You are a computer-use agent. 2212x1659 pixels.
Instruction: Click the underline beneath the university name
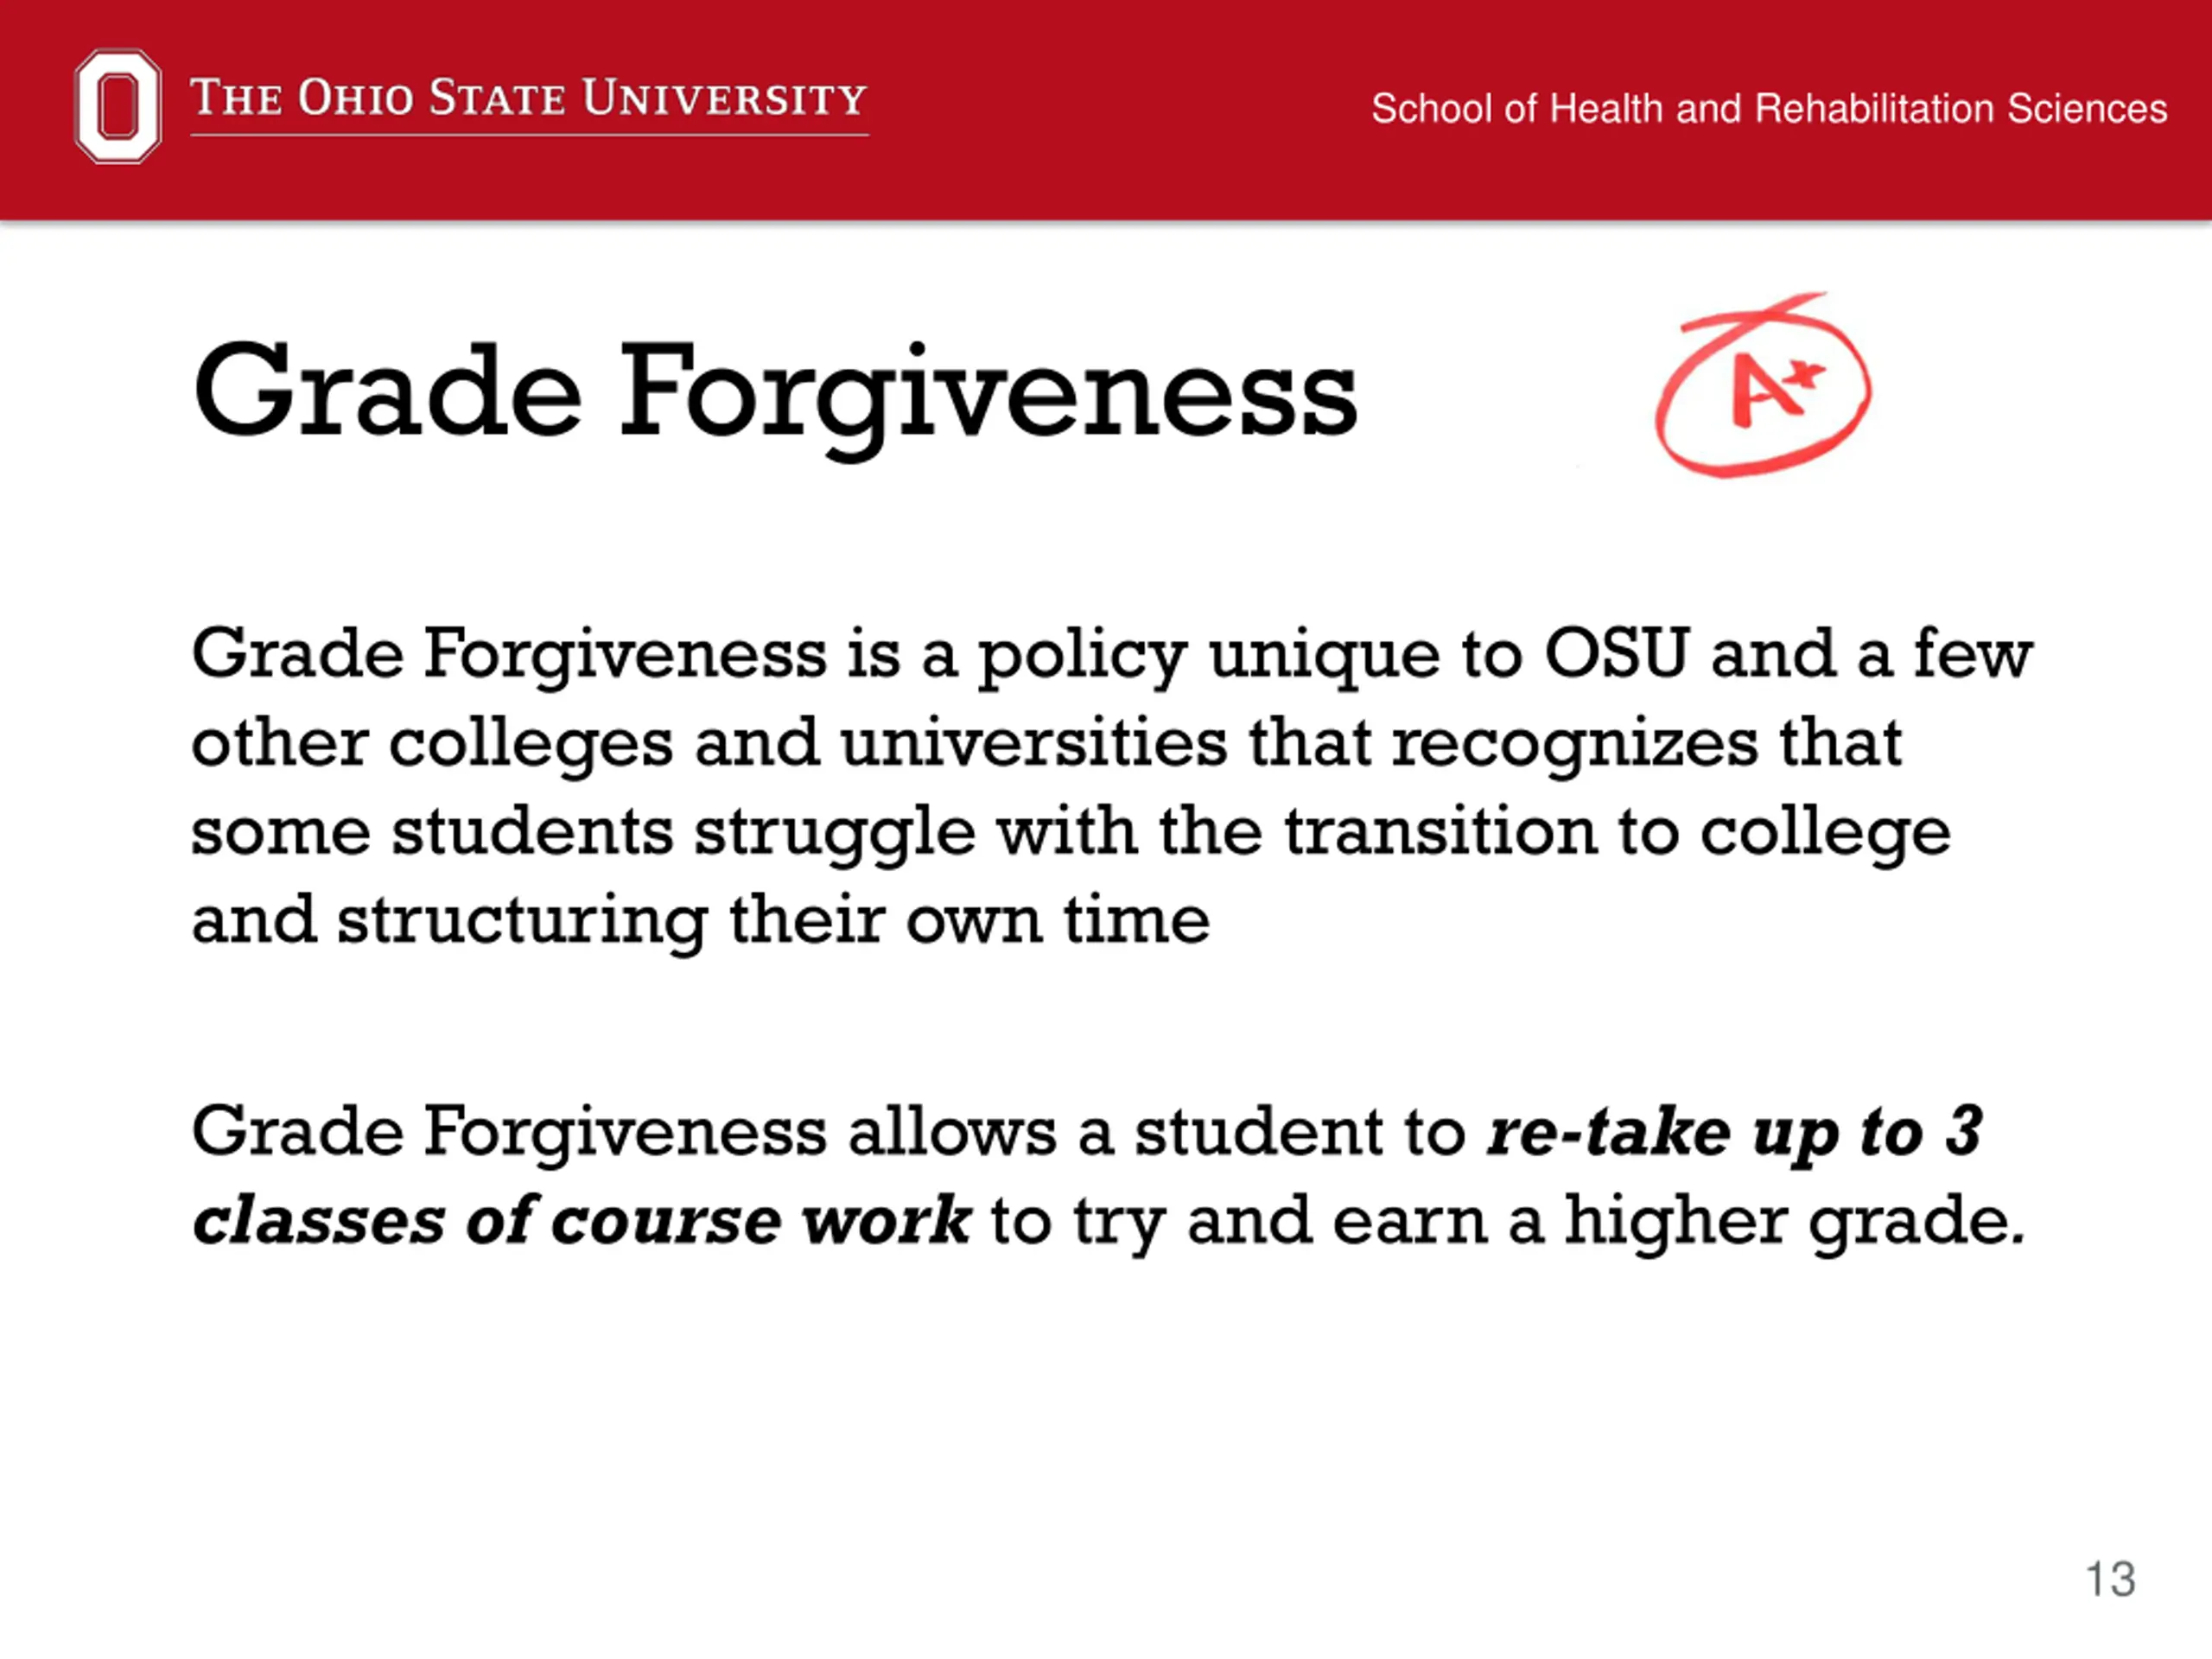(529, 134)
